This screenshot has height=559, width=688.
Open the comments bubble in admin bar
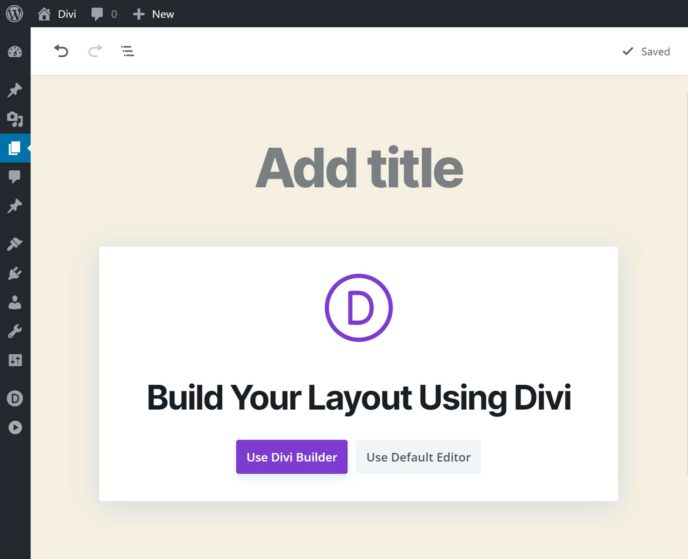[104, 14]
